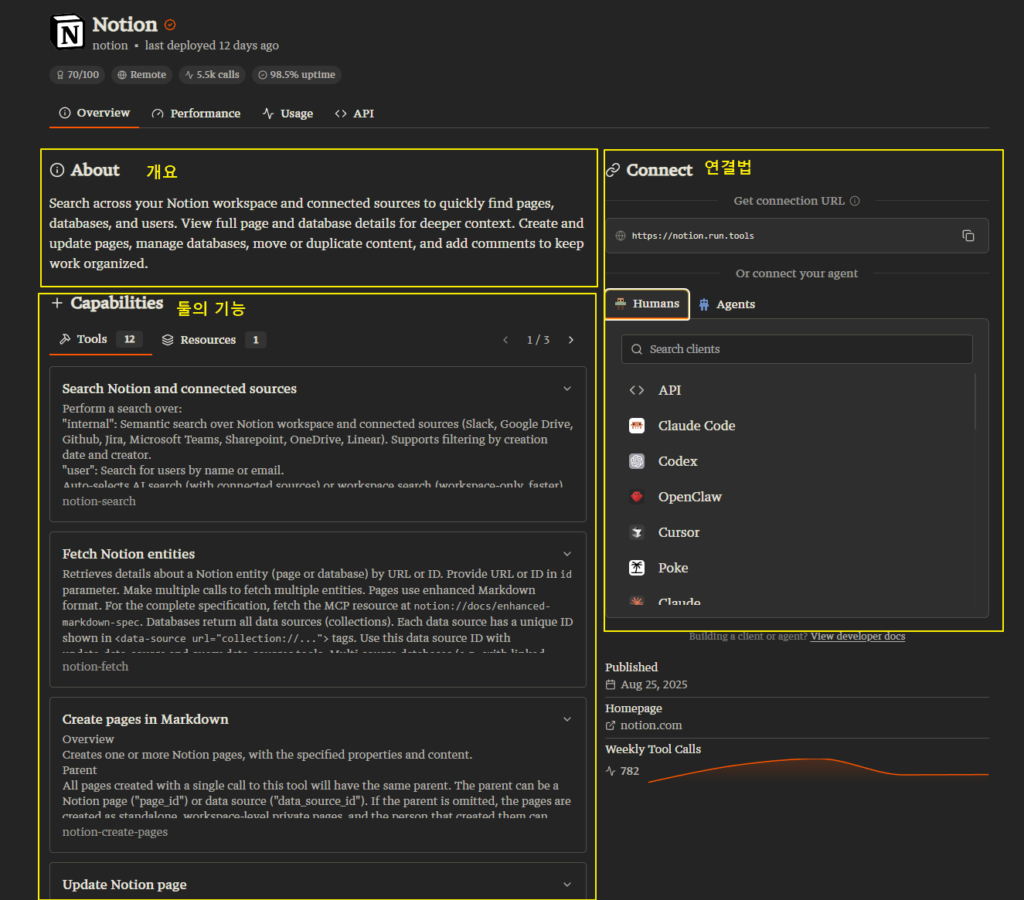Expand the Fetch Notion entities tool

[567, 553]
